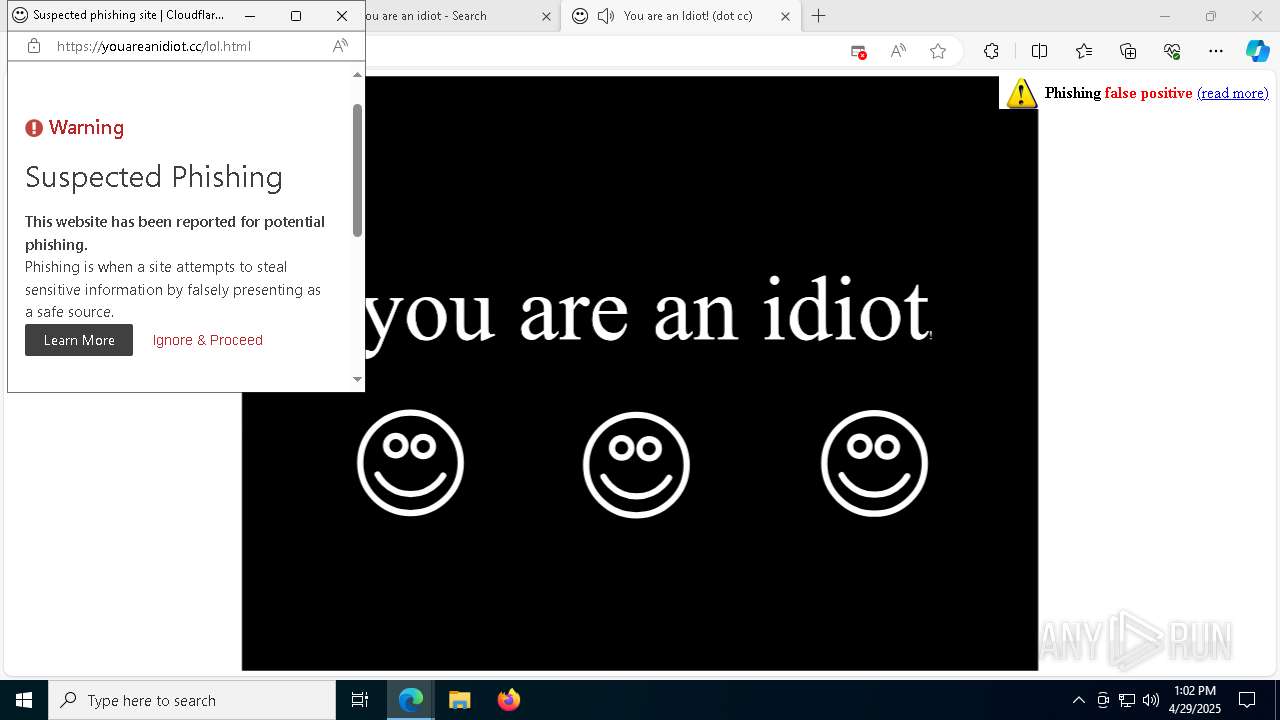Open a new tab with plus button

pyautogui.click(x=819, y=16)
